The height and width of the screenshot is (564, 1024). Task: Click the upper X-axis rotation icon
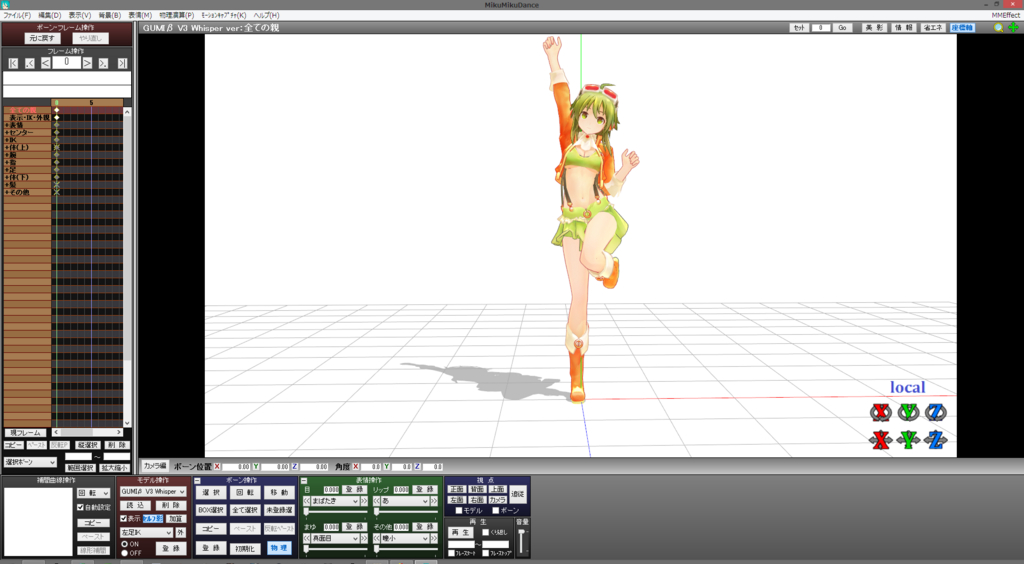(x=881, y=412)
